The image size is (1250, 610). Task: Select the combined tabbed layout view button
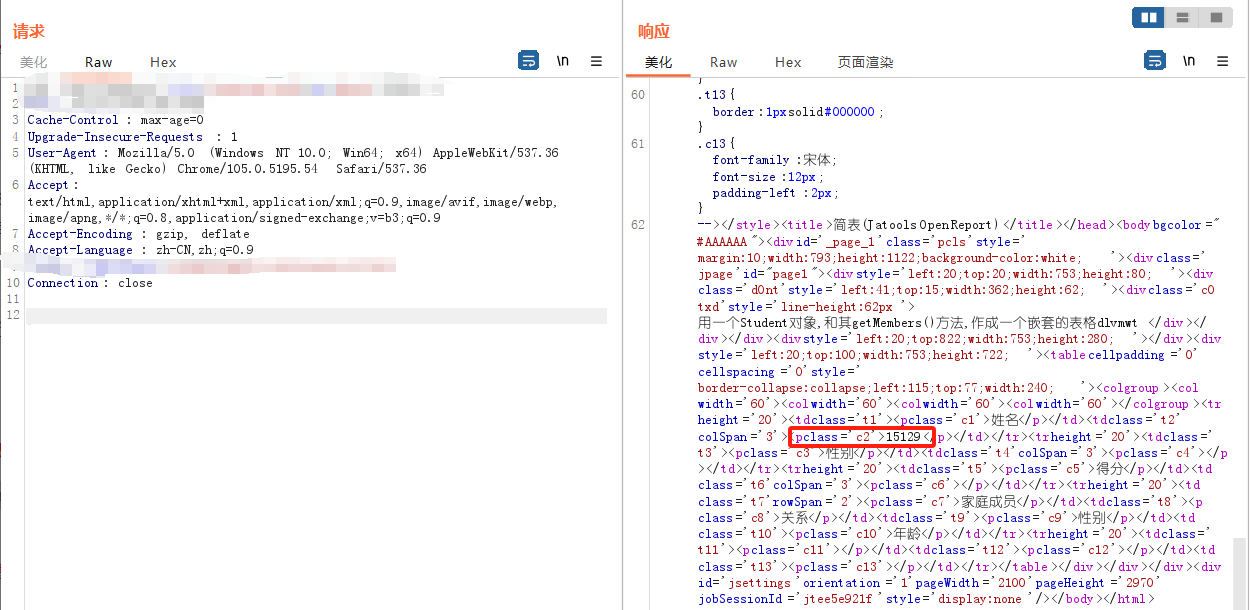pos(1216,17)
